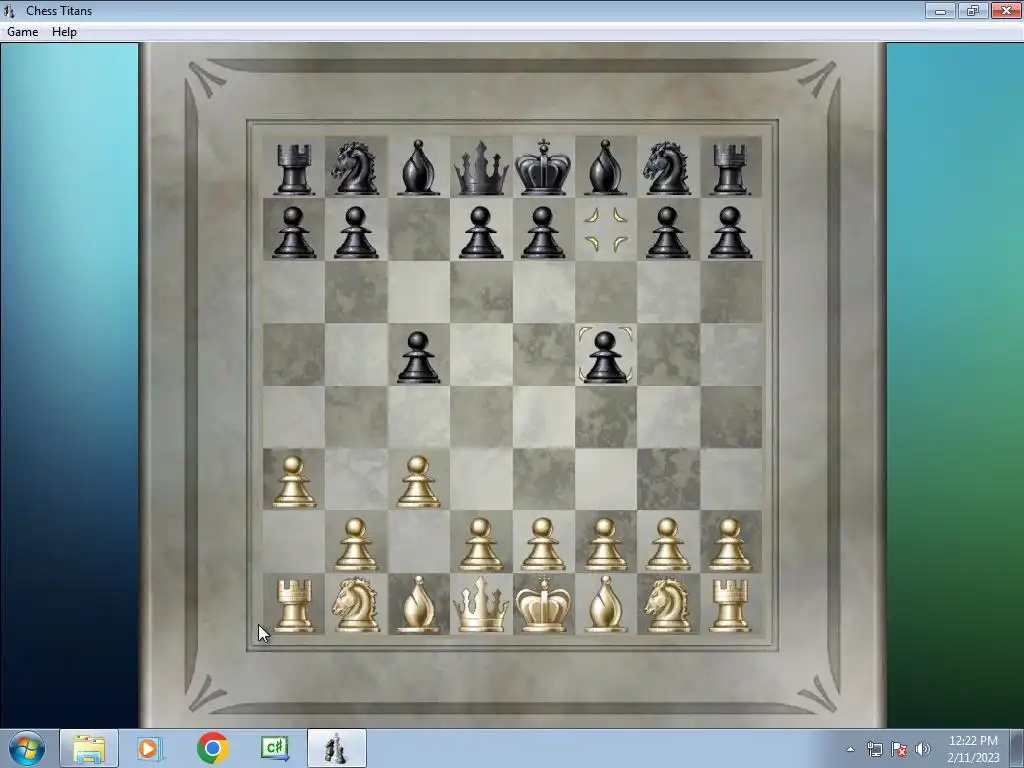Click the Chess Titans title bar icon
Image resolution: width=1024 pixels, height=768 pixels.
pyautogui.click(x=9, y=10)
